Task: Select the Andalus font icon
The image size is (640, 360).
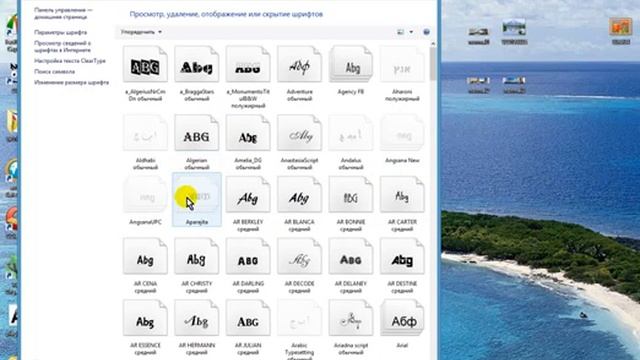Action: click(x=351, y=133)
